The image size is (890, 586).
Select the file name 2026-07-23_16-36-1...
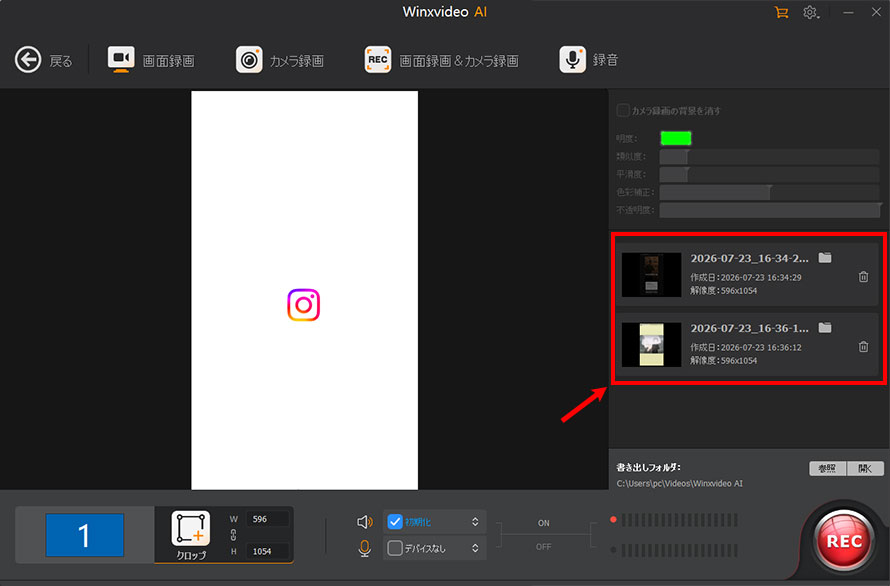(749, 328)
